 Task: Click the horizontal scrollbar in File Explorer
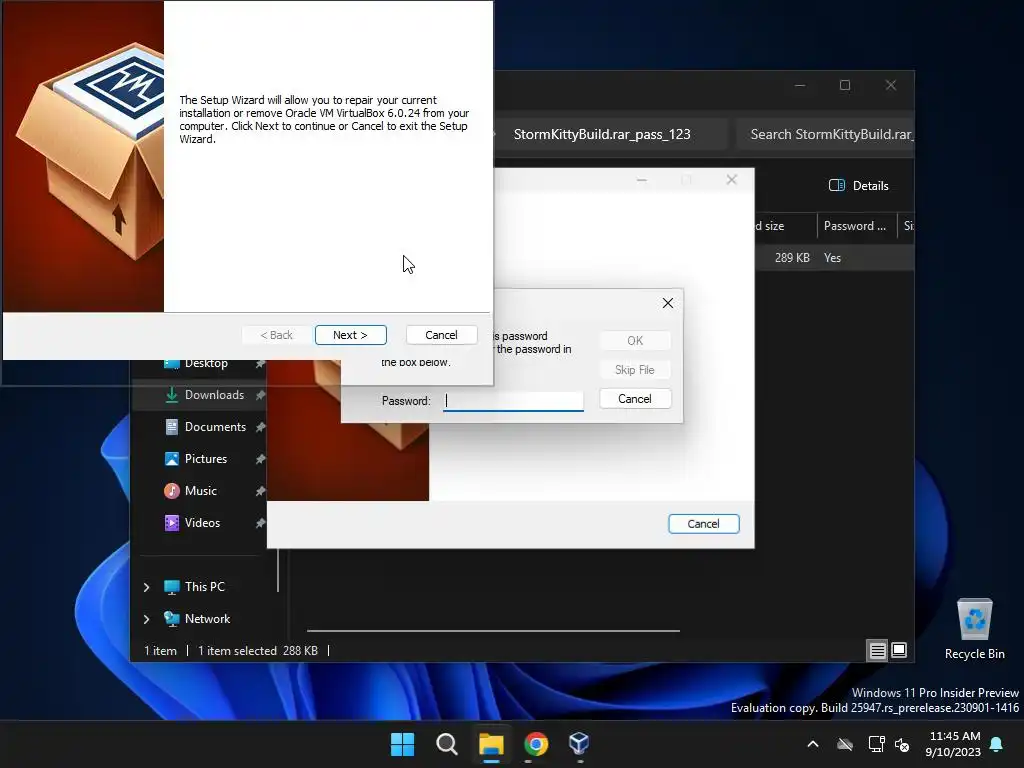(494, 631)
